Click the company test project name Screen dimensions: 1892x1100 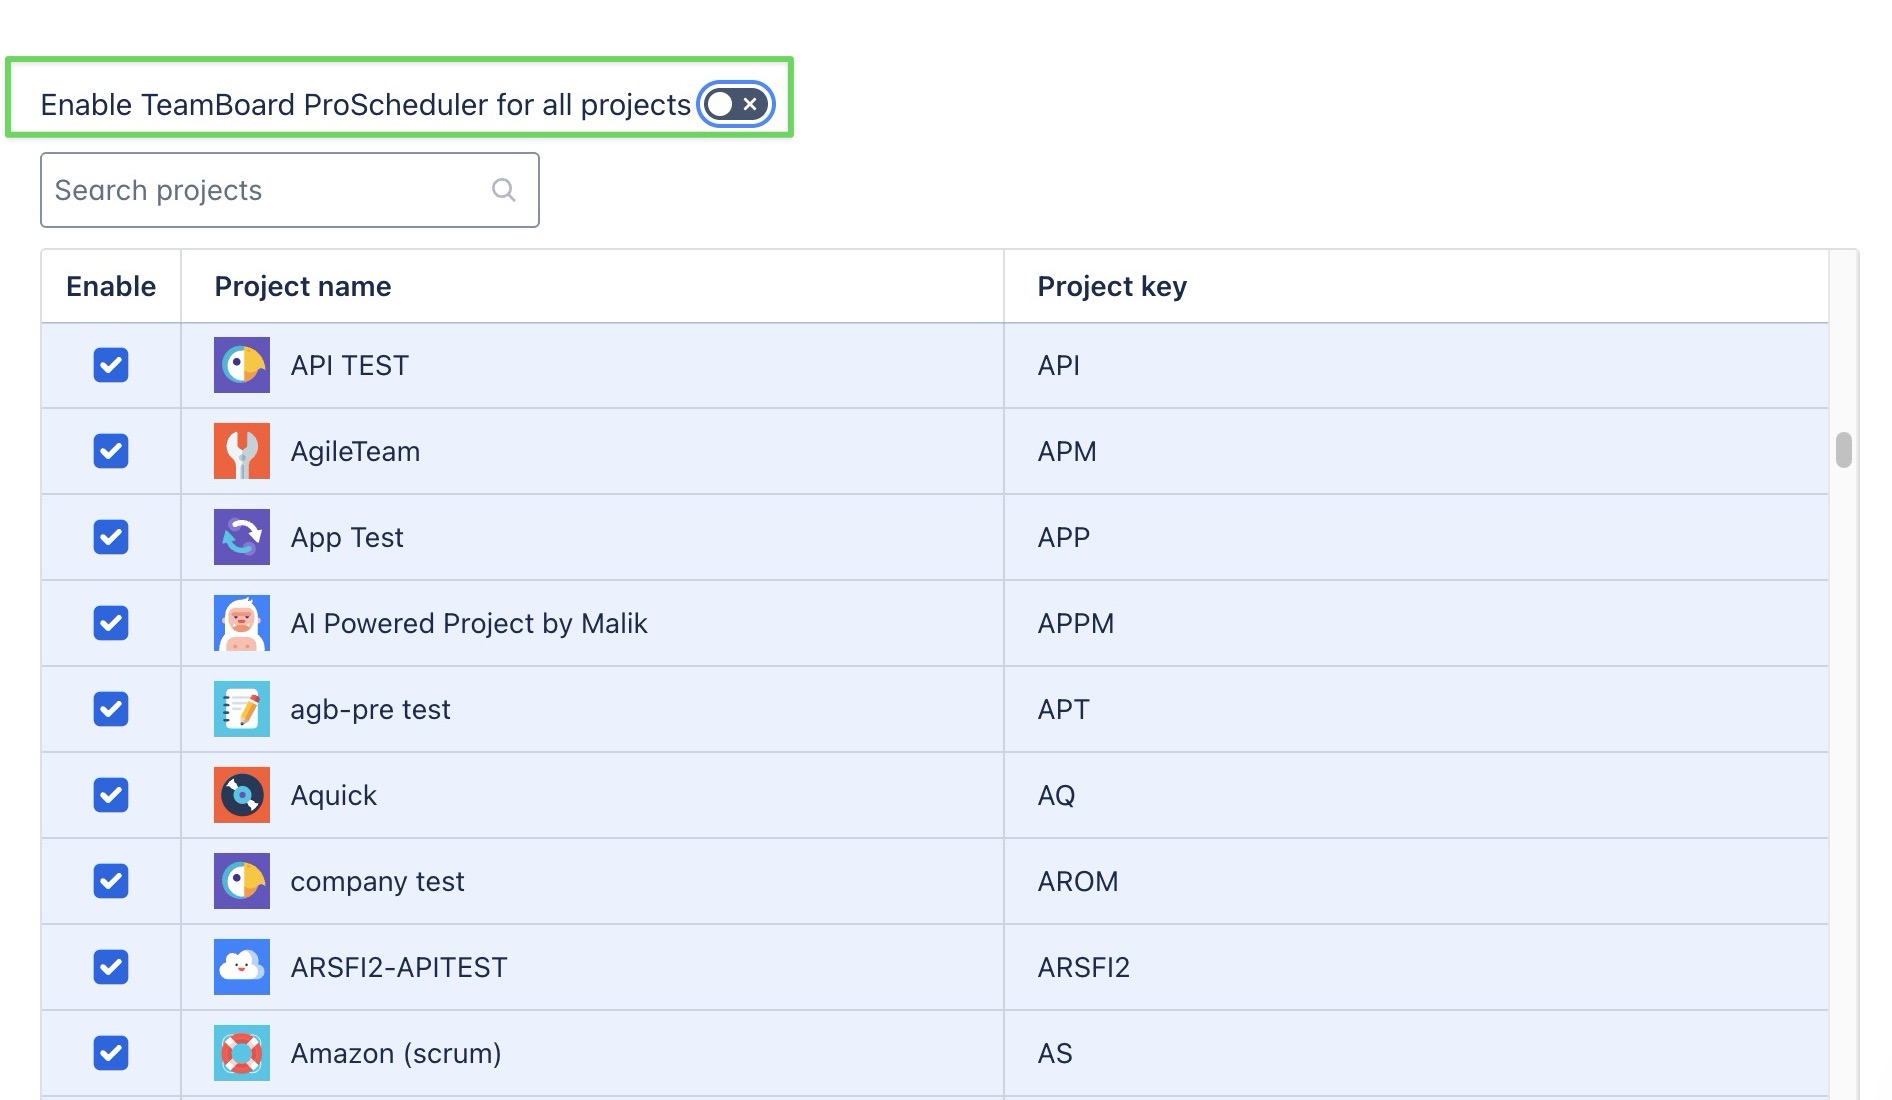tap(377, 881)
